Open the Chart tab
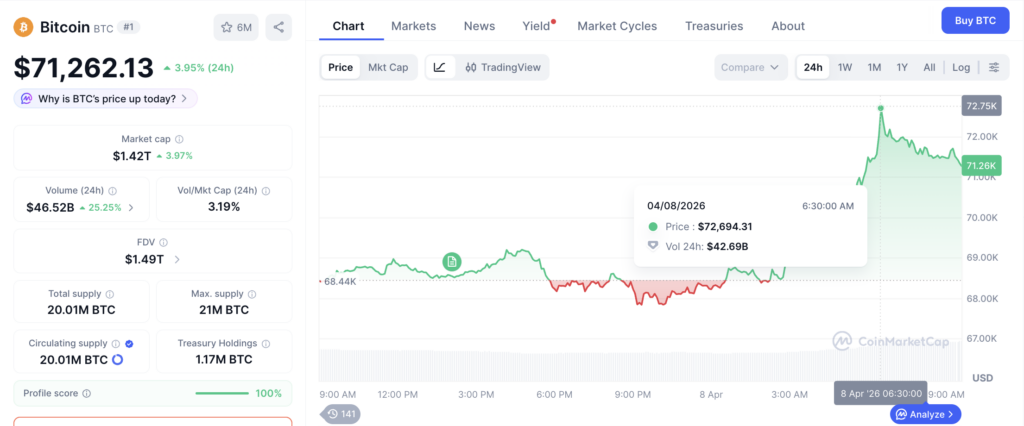 click(349, 26)
